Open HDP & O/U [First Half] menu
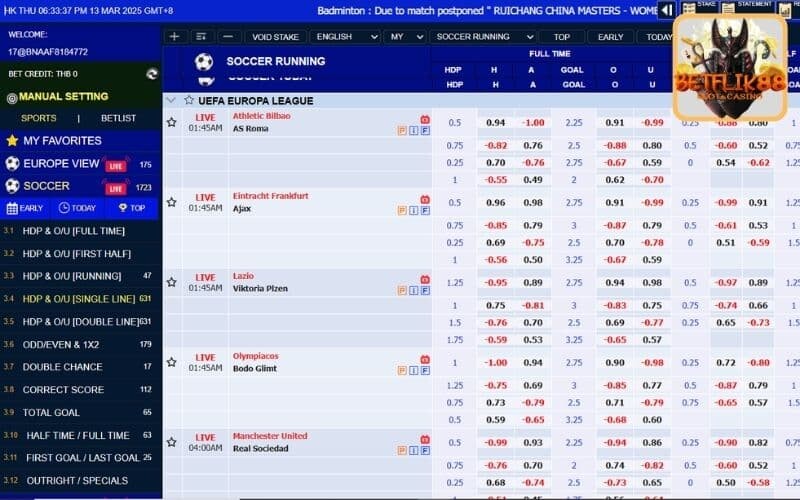 [x=81, y=254]
